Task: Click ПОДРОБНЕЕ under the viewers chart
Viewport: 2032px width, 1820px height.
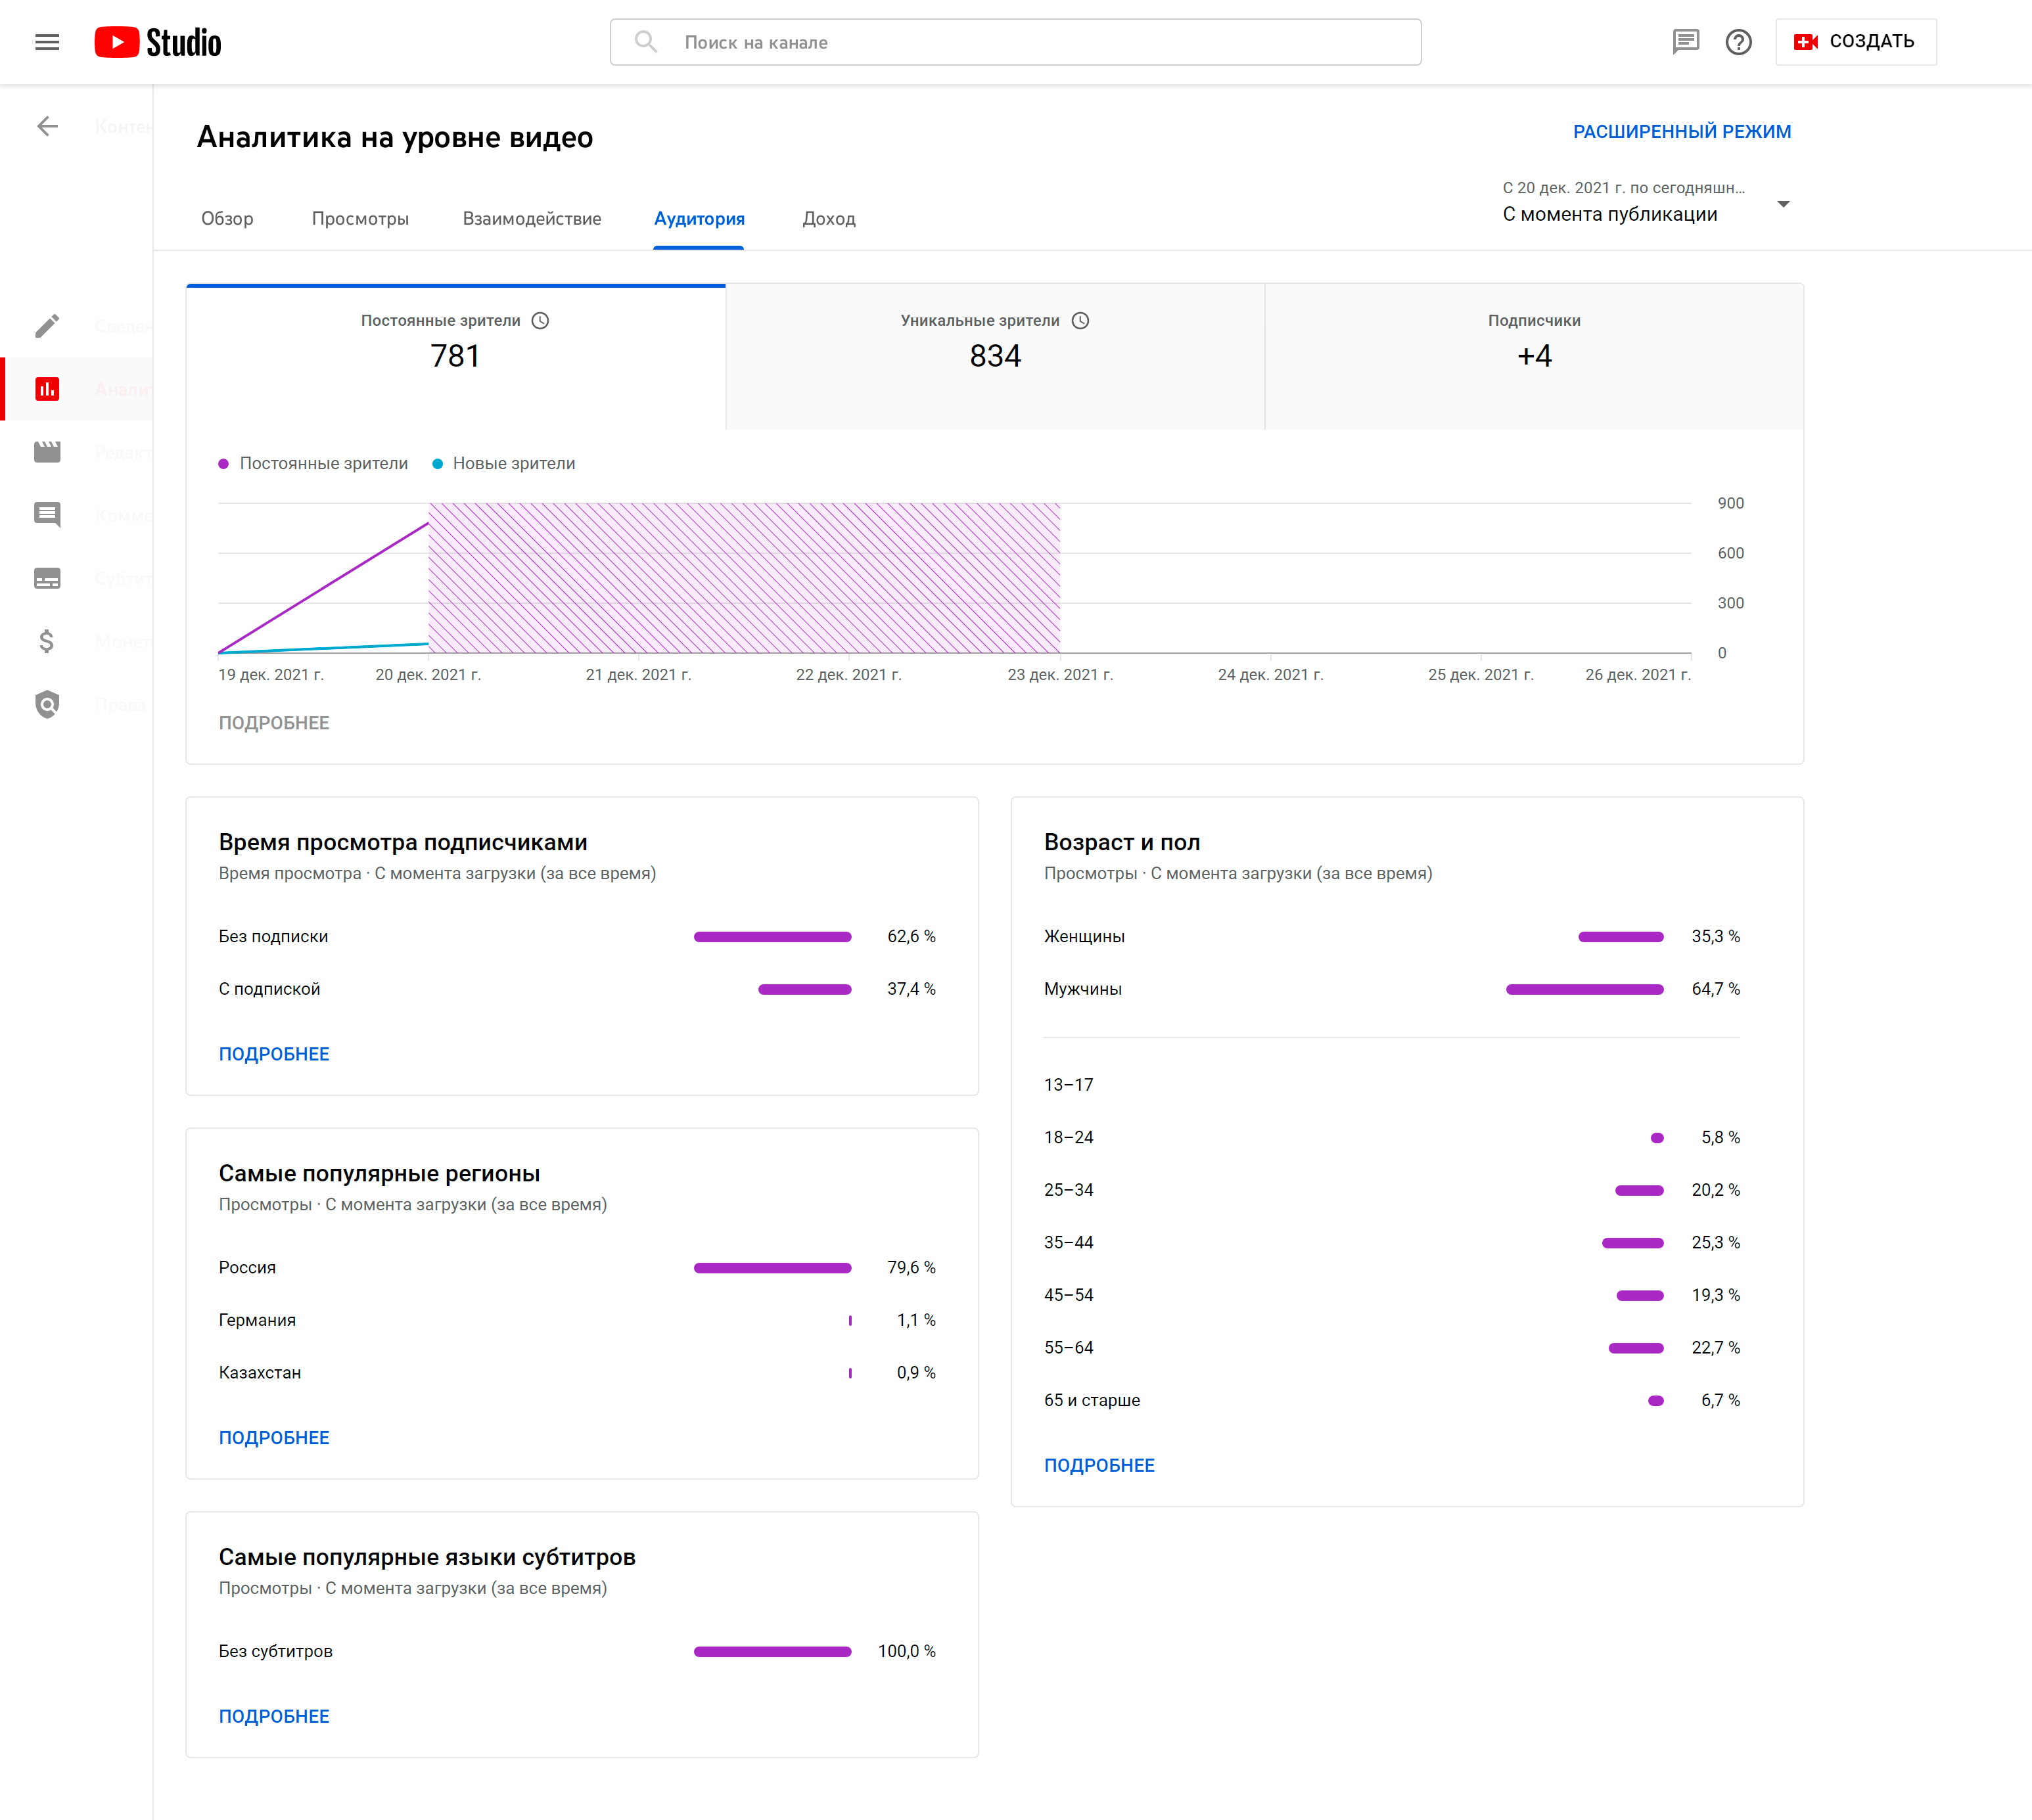Action: point(274,723)
